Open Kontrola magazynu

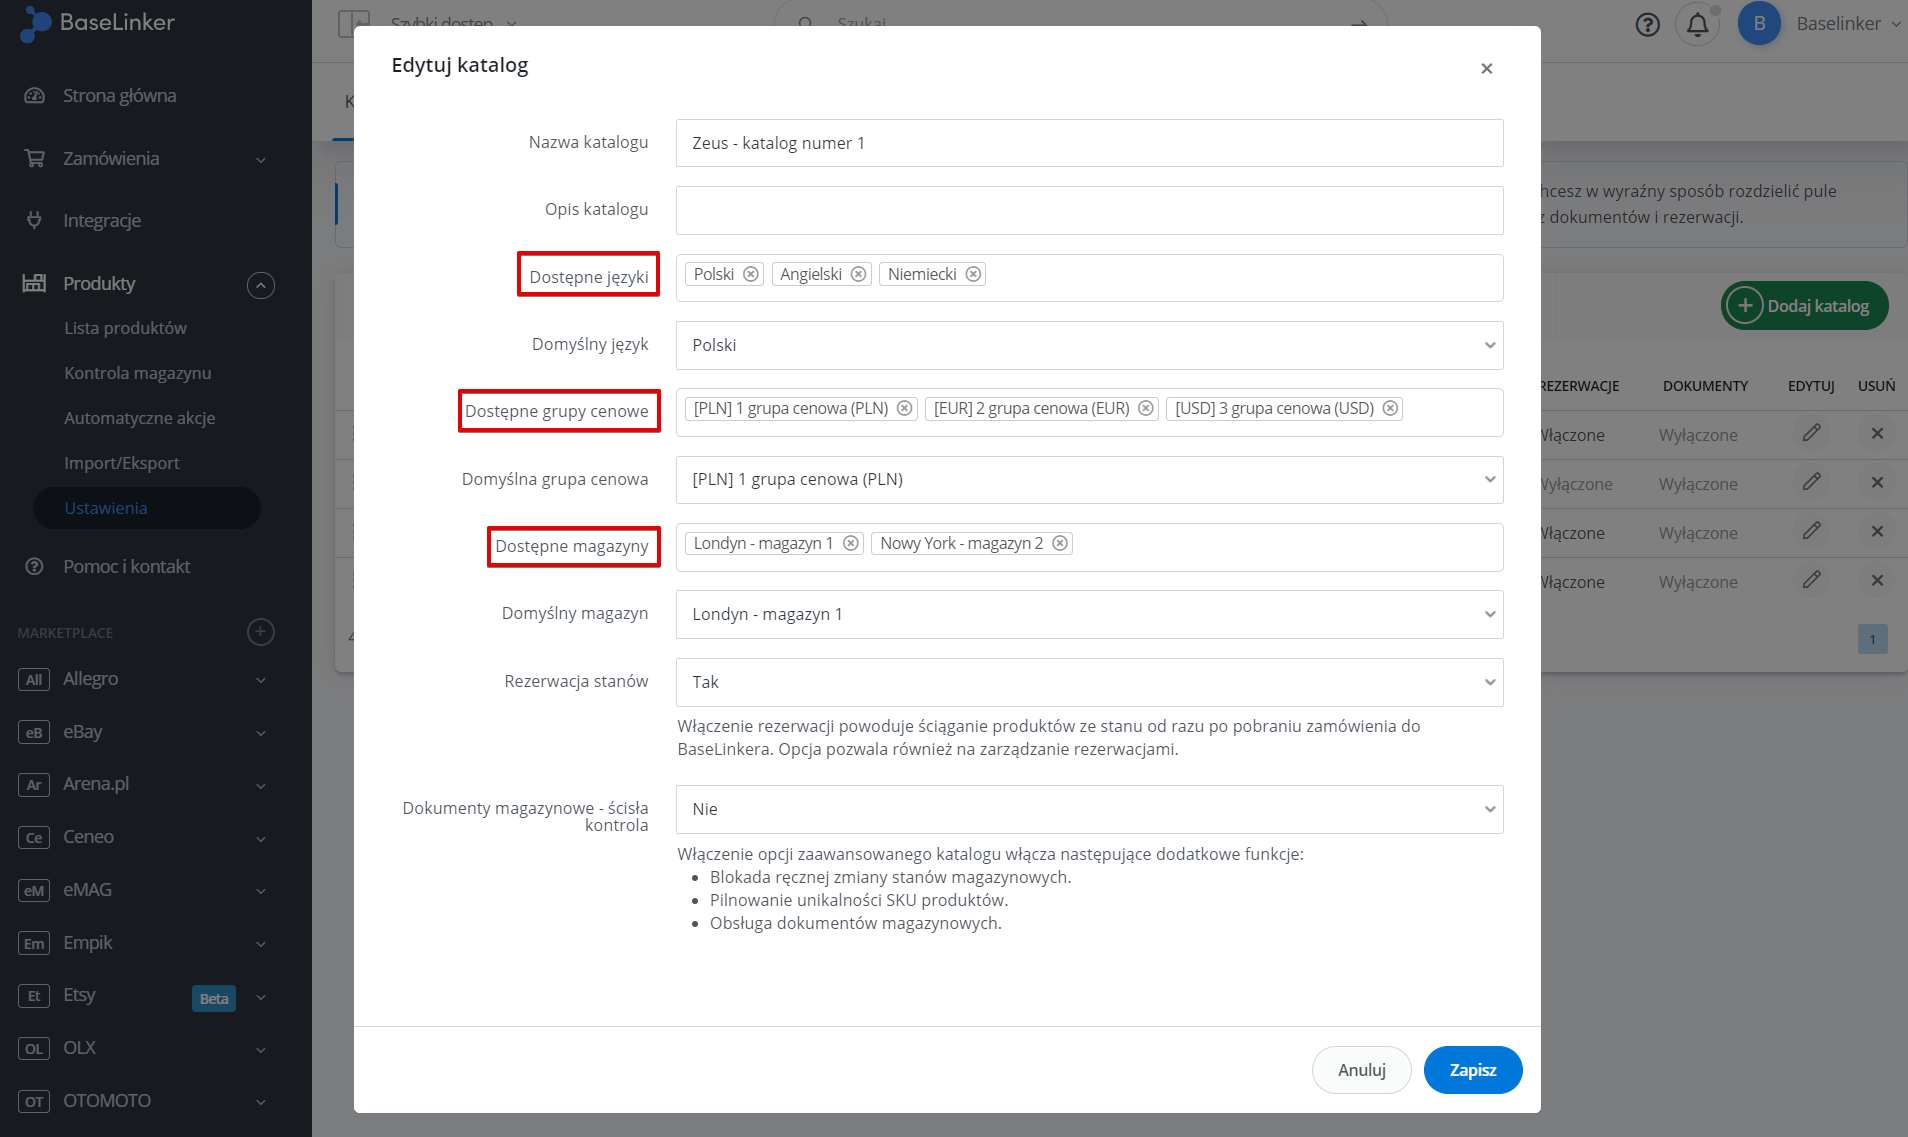(137, 373)
